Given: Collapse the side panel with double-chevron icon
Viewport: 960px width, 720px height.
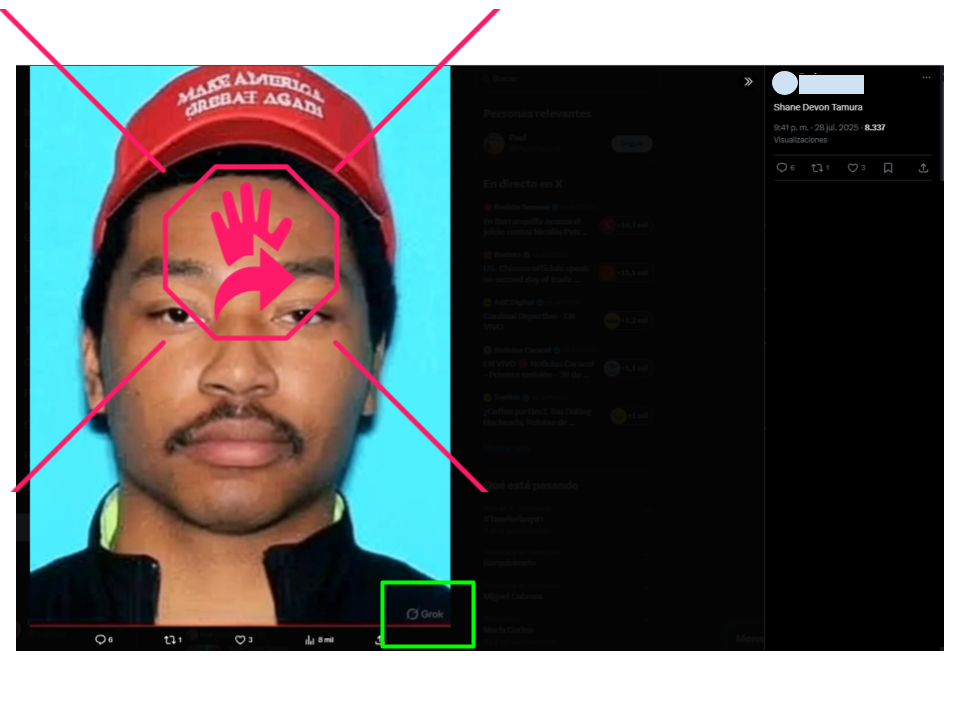Looking at the screenshot, I should [748, 81].
